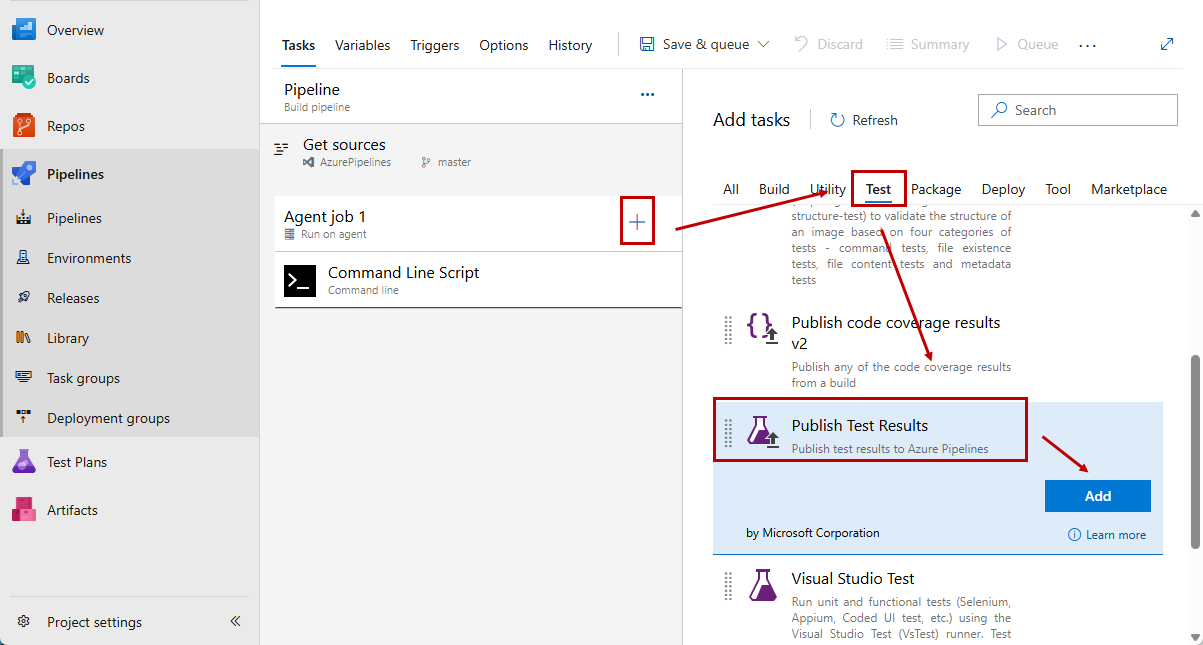Image resolution: width=1203 pixels, height=645 pixels.
Task: Switch to the Options tab
Action: point(504,45)
